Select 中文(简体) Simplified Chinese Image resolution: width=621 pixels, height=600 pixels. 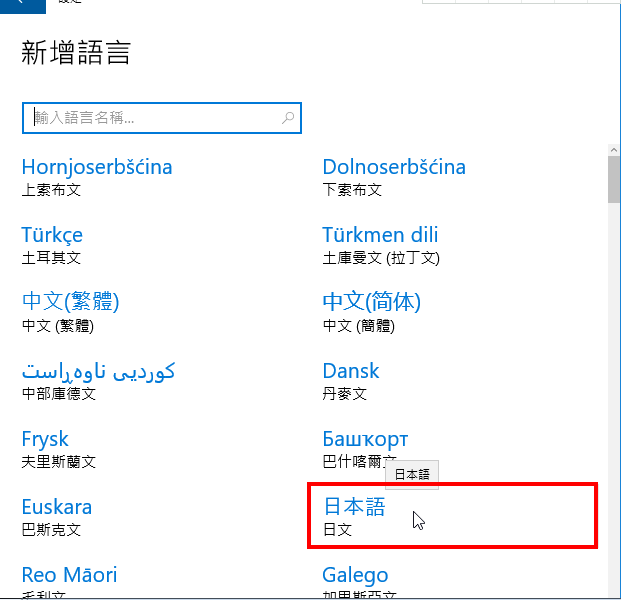tap(371, 313)
